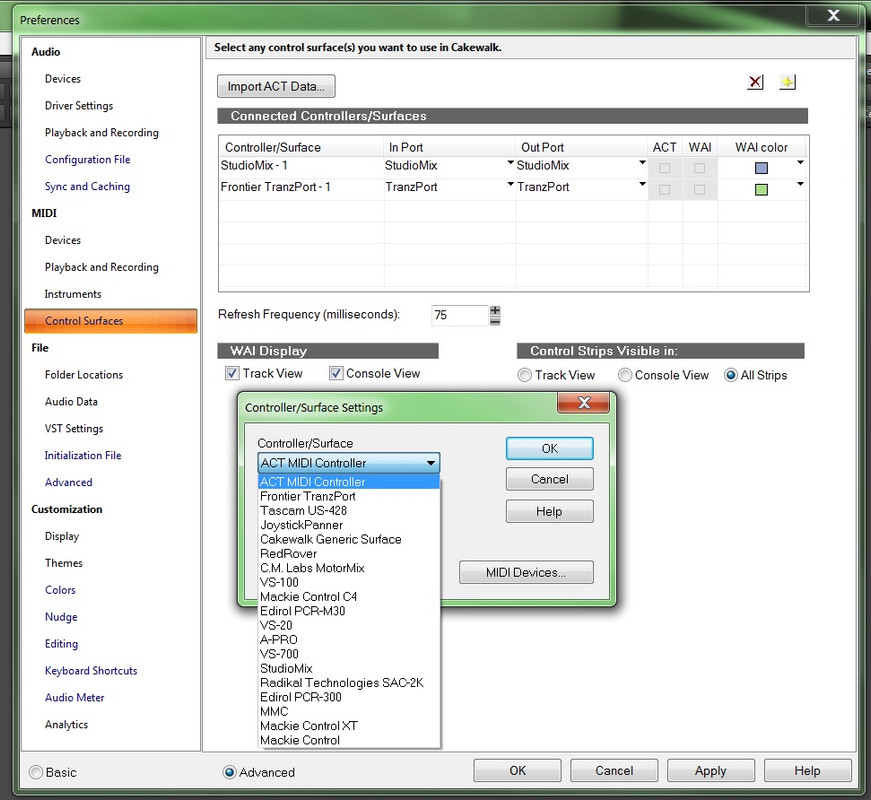
Task: Open TranzPort Out Port dropdown
Action: [642, 184]
